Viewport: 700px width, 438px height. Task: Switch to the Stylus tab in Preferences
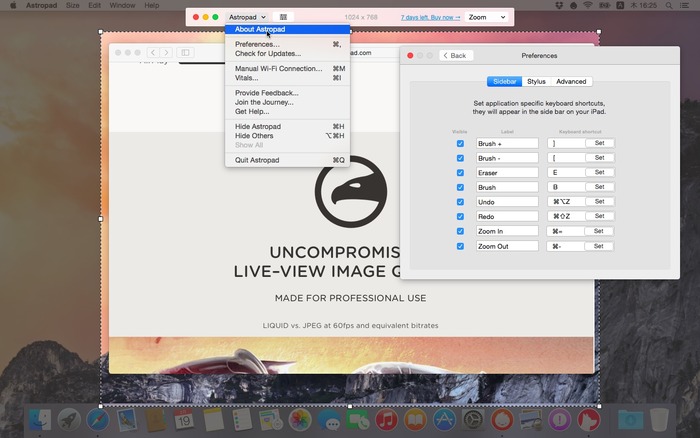point(536,81)
